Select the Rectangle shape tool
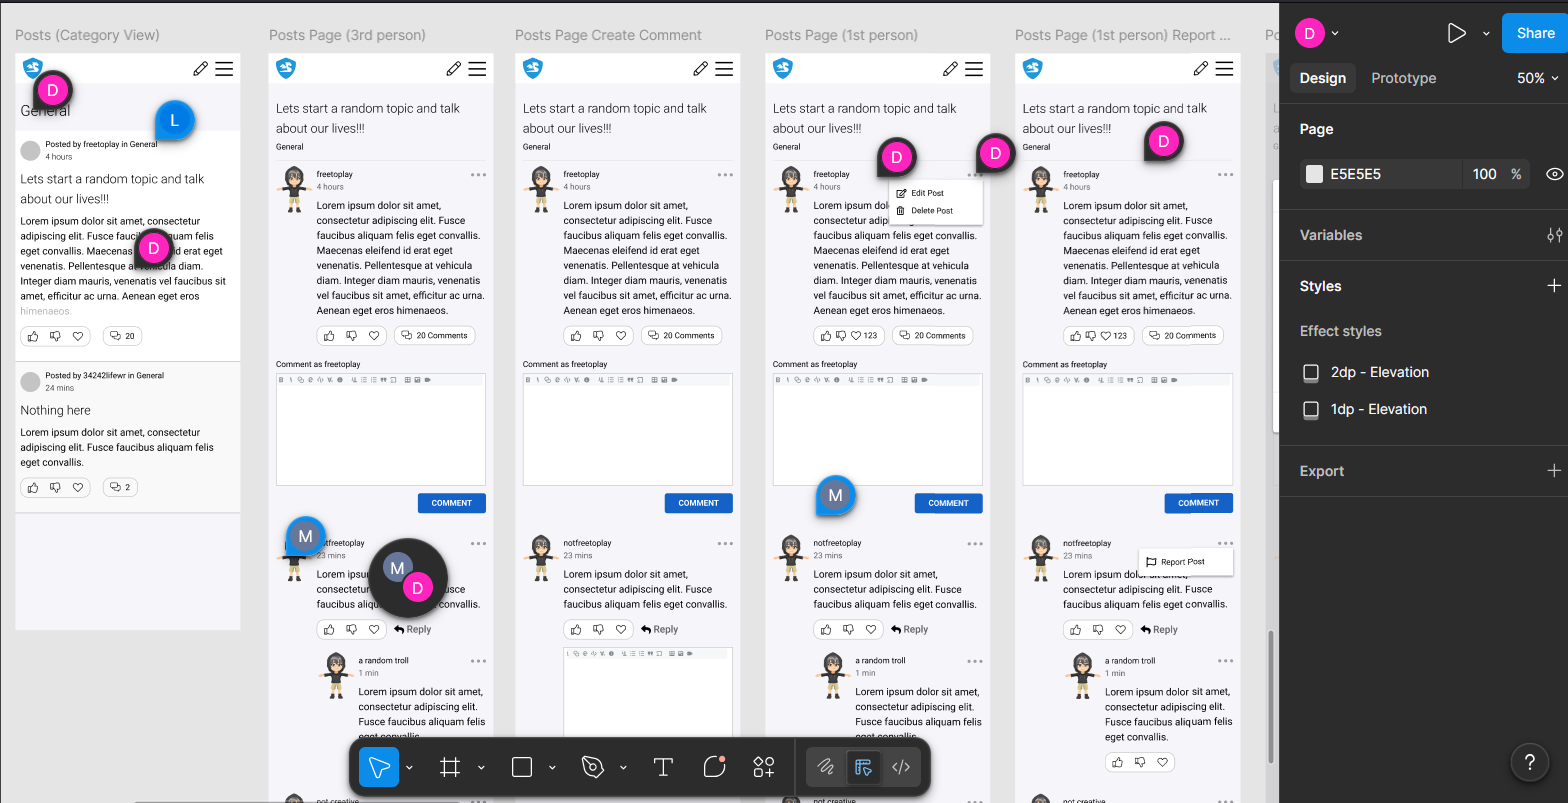Viewport: 1568px width, 803px height. pyautogui.click(x=521, y=767)
